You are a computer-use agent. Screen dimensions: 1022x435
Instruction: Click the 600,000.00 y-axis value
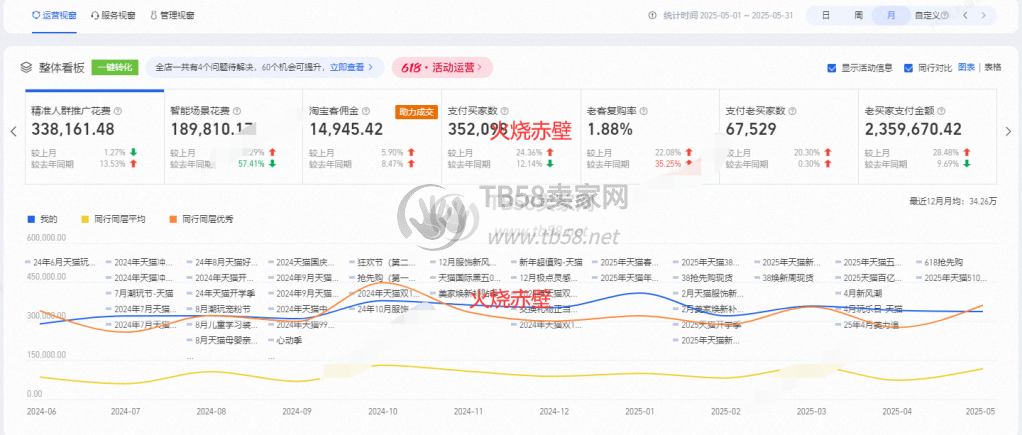[x=46, y=237]
